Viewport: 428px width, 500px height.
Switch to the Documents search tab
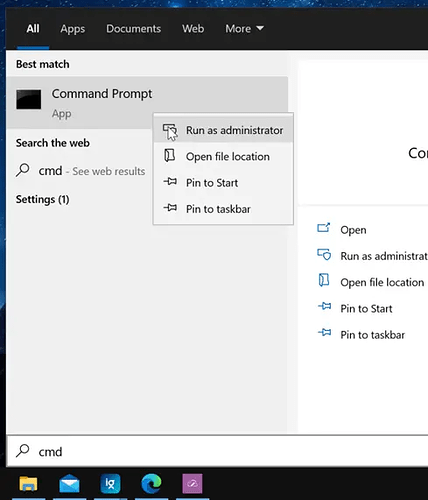133,29
